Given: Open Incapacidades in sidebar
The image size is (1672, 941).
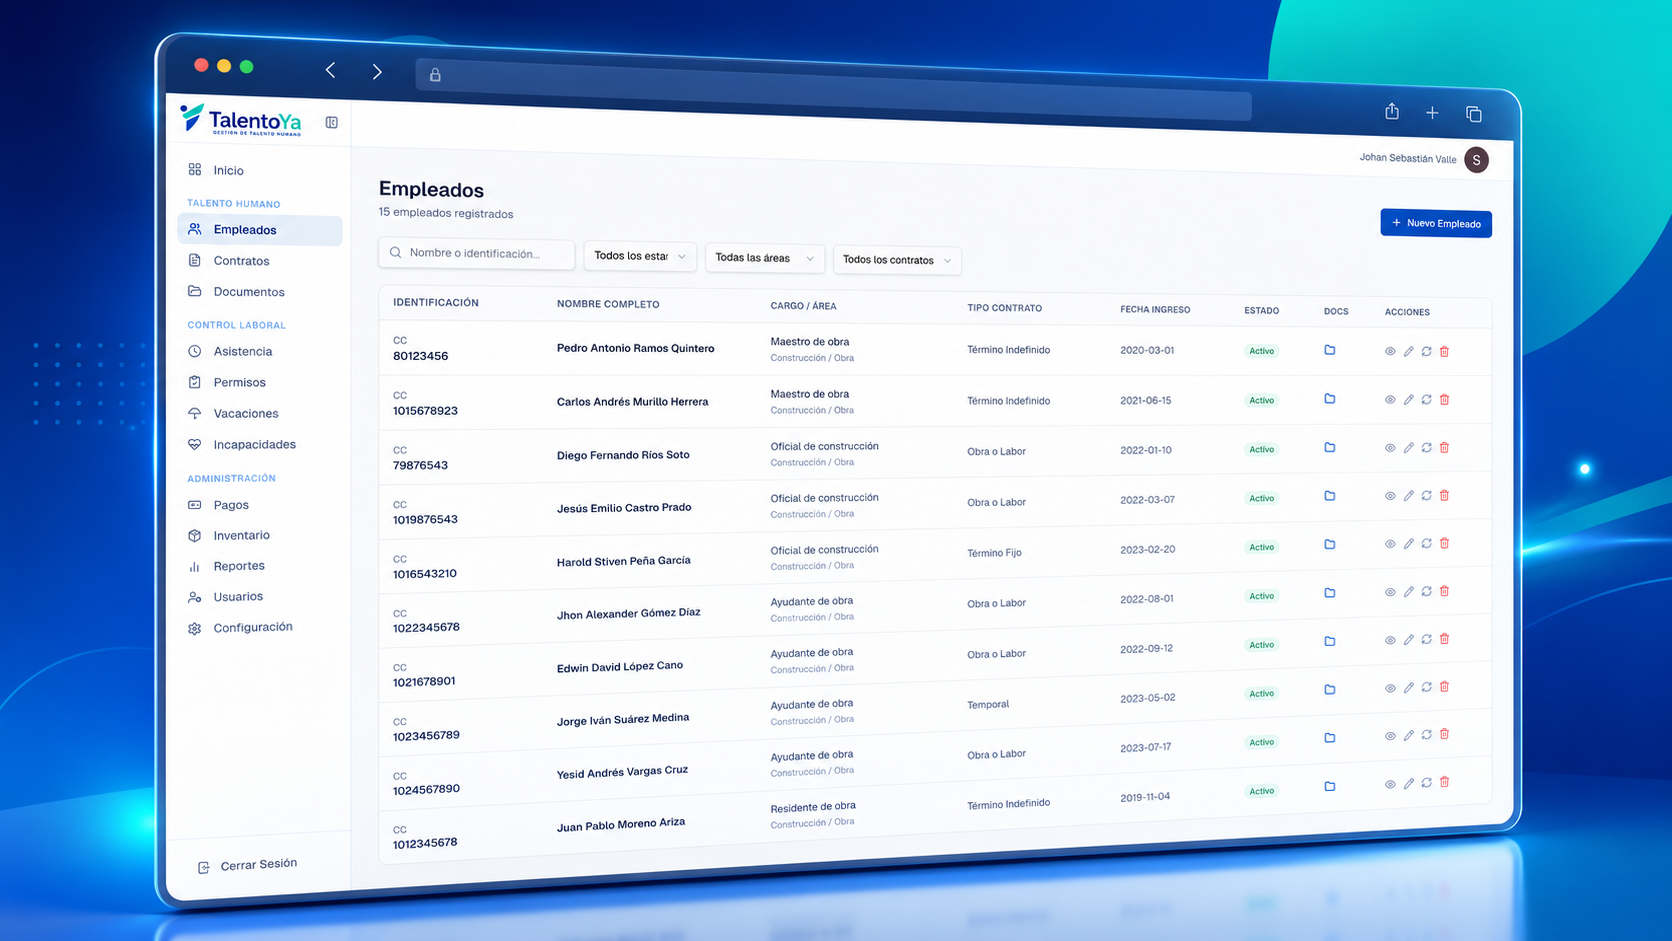Looking at the screenshot, I should [254, 444].
